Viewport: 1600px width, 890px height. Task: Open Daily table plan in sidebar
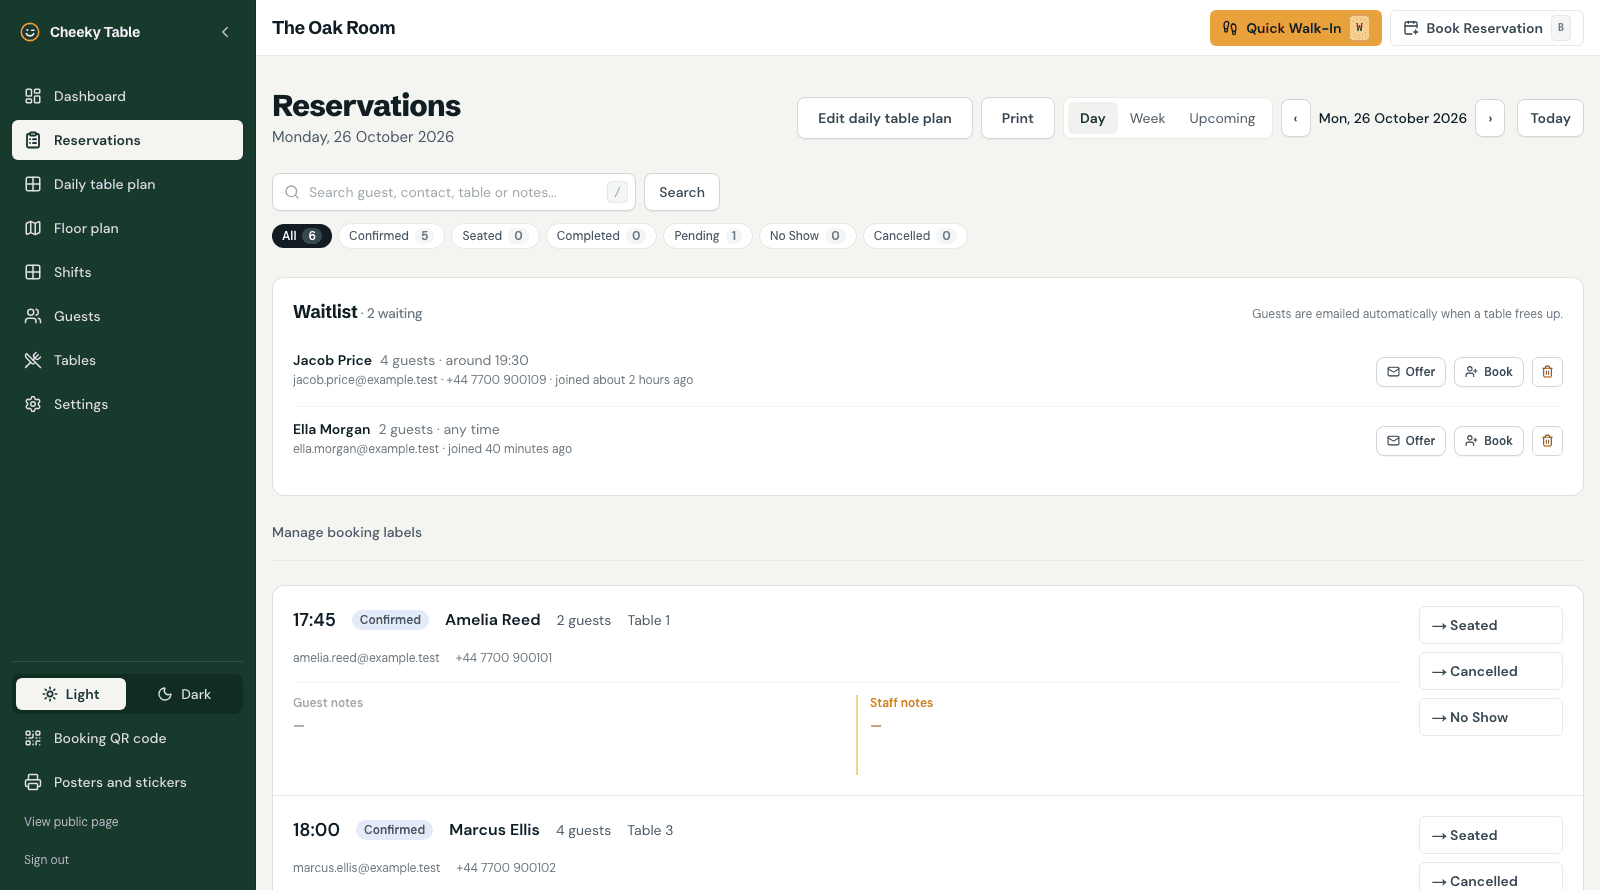(127, 184)
